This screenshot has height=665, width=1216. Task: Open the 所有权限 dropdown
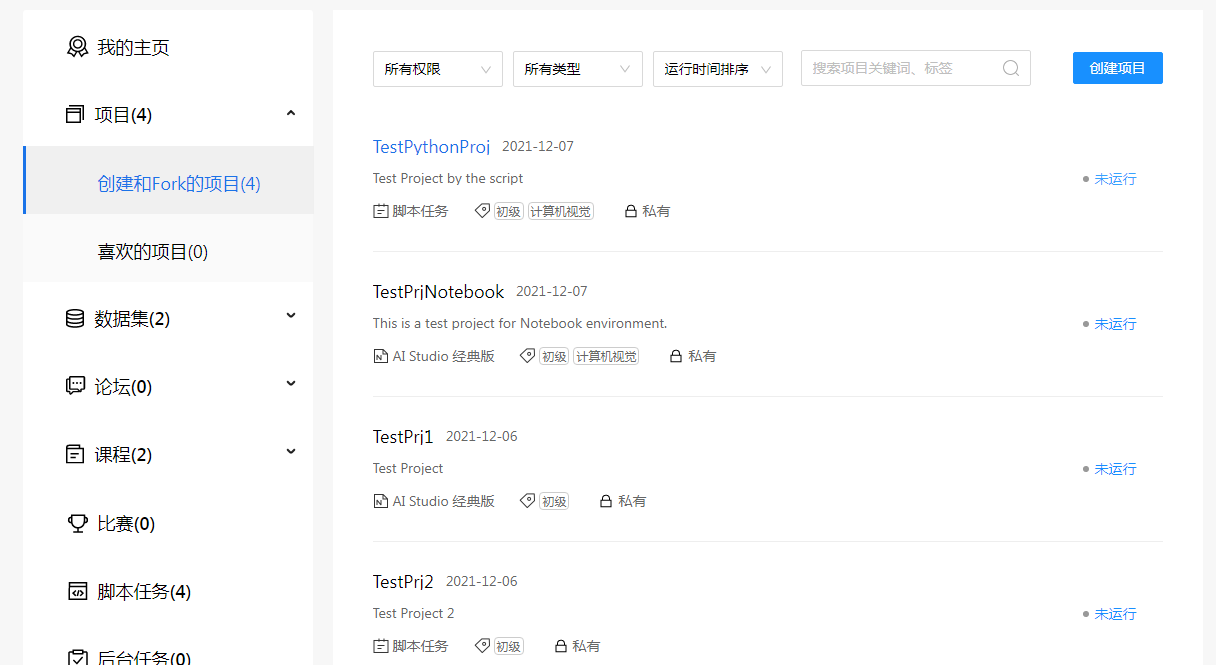coord(438,69)
